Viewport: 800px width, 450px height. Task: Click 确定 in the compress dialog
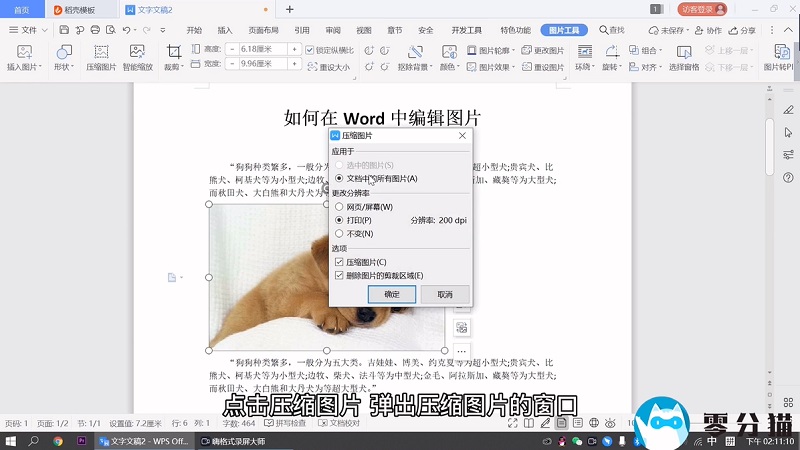tap(392, 295)
